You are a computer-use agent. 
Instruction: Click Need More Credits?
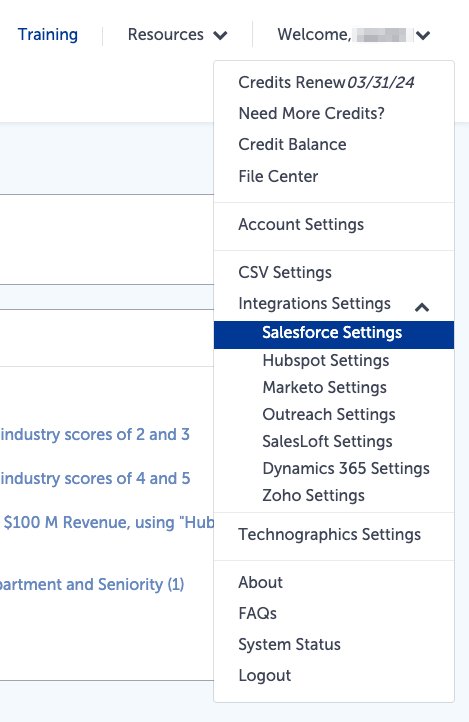(x=311, y=113)
